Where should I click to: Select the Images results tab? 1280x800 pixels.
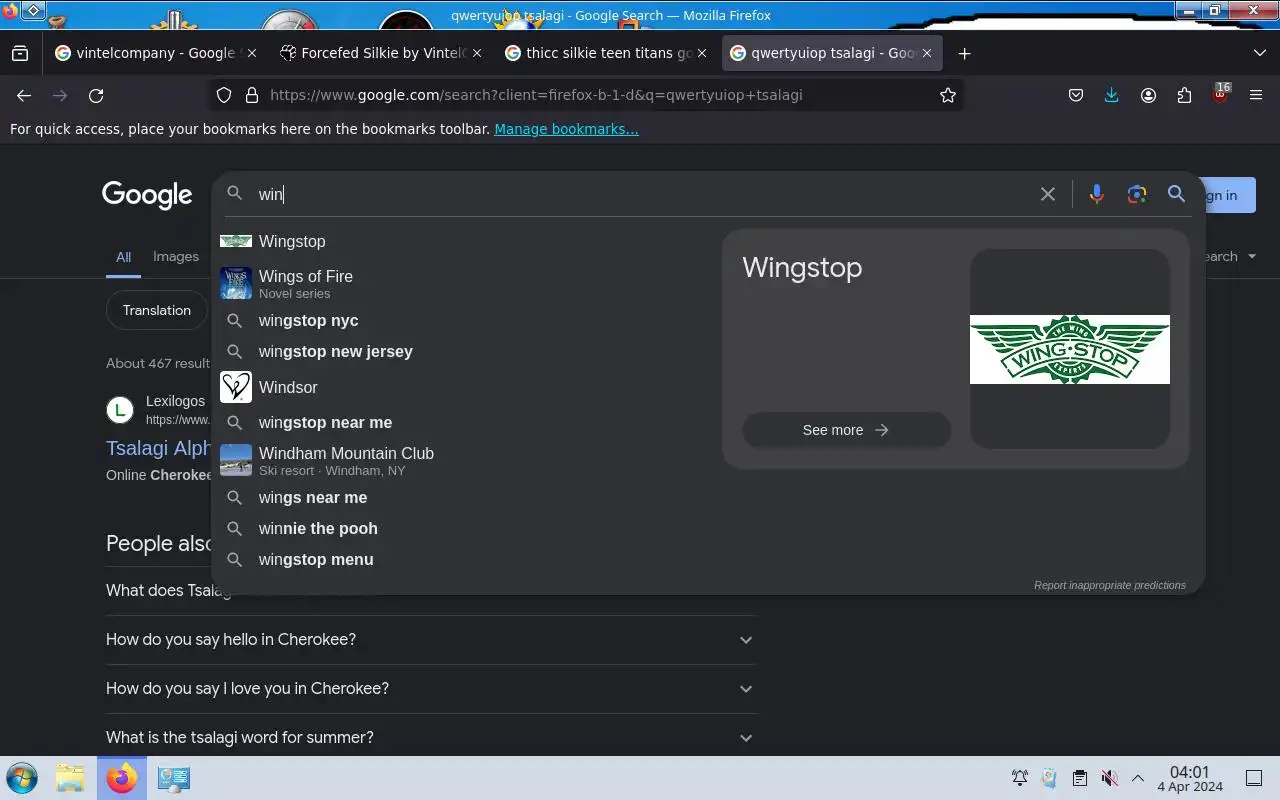(176, 257)
